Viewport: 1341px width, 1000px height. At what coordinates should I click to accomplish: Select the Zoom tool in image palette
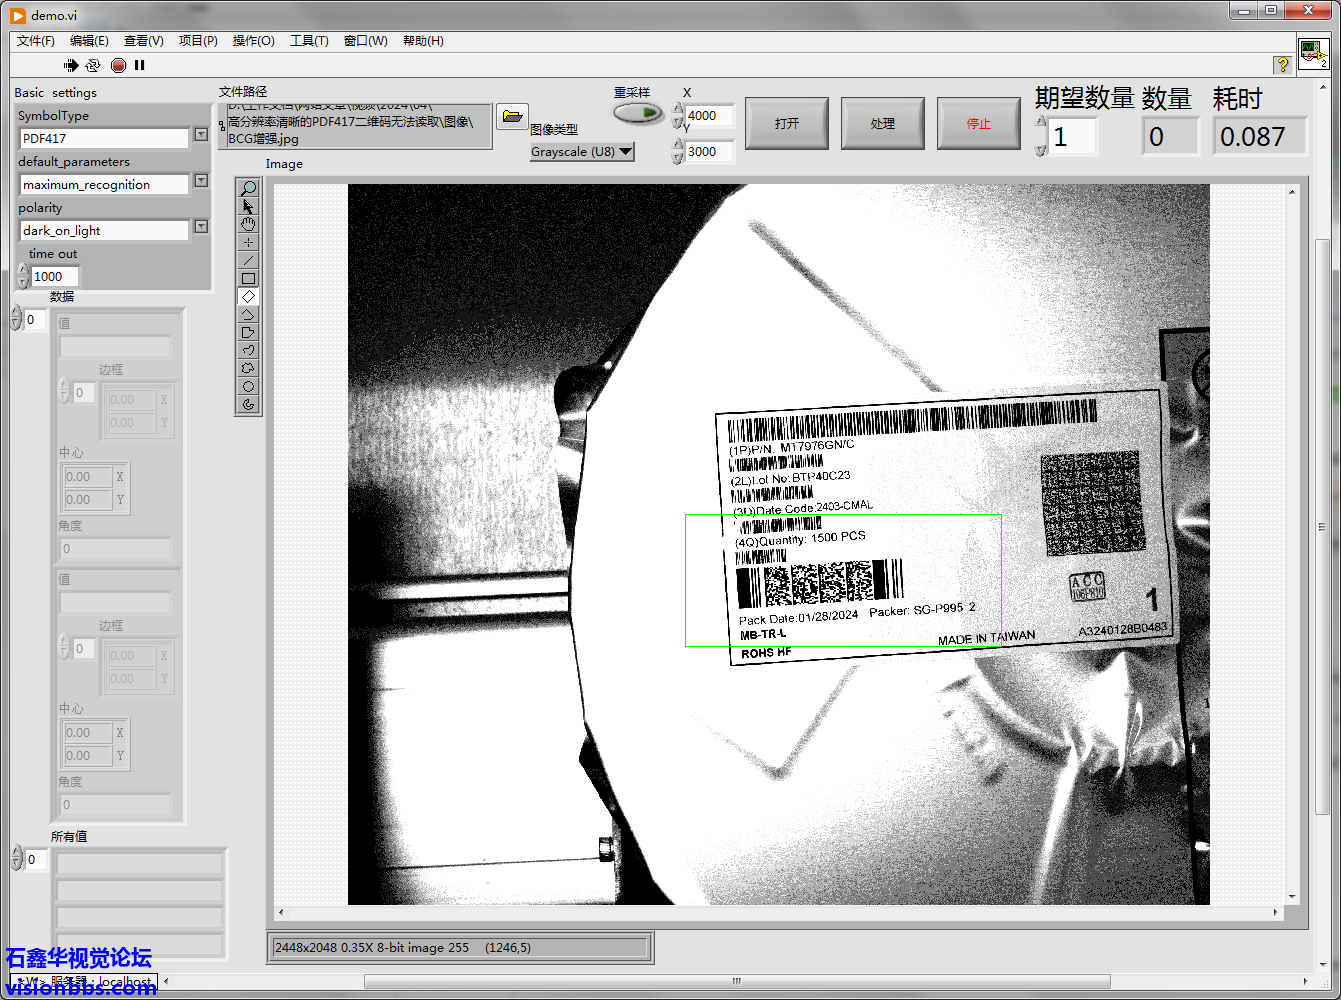248,188
